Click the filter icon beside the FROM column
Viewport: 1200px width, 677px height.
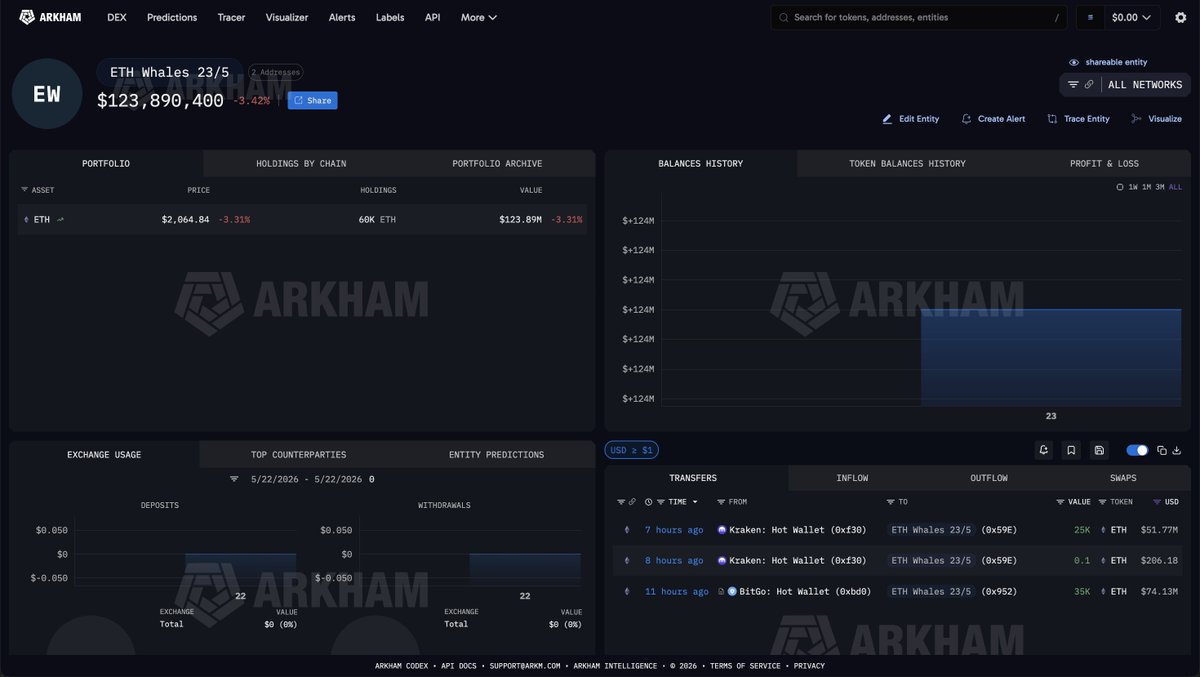[721, 502]
